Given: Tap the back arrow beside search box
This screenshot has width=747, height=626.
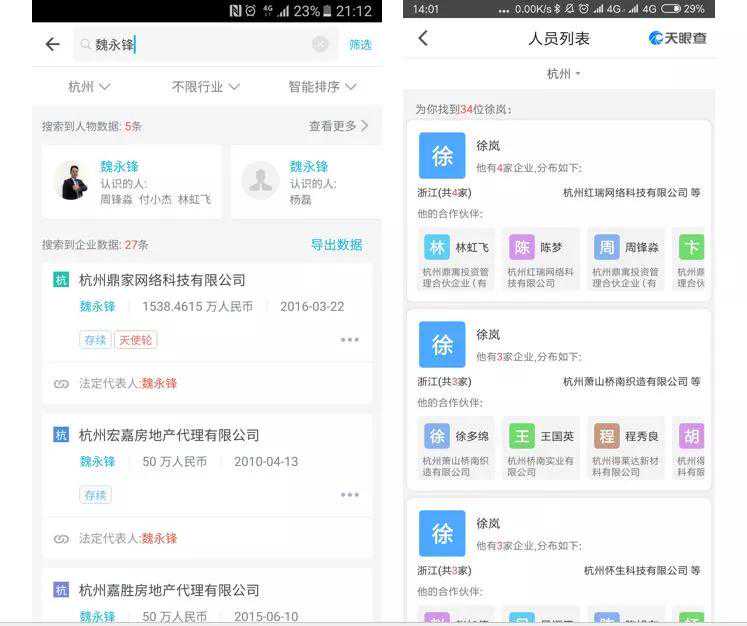Looking at the screenshot, I should pyautogui.click(x=52, y=44).
